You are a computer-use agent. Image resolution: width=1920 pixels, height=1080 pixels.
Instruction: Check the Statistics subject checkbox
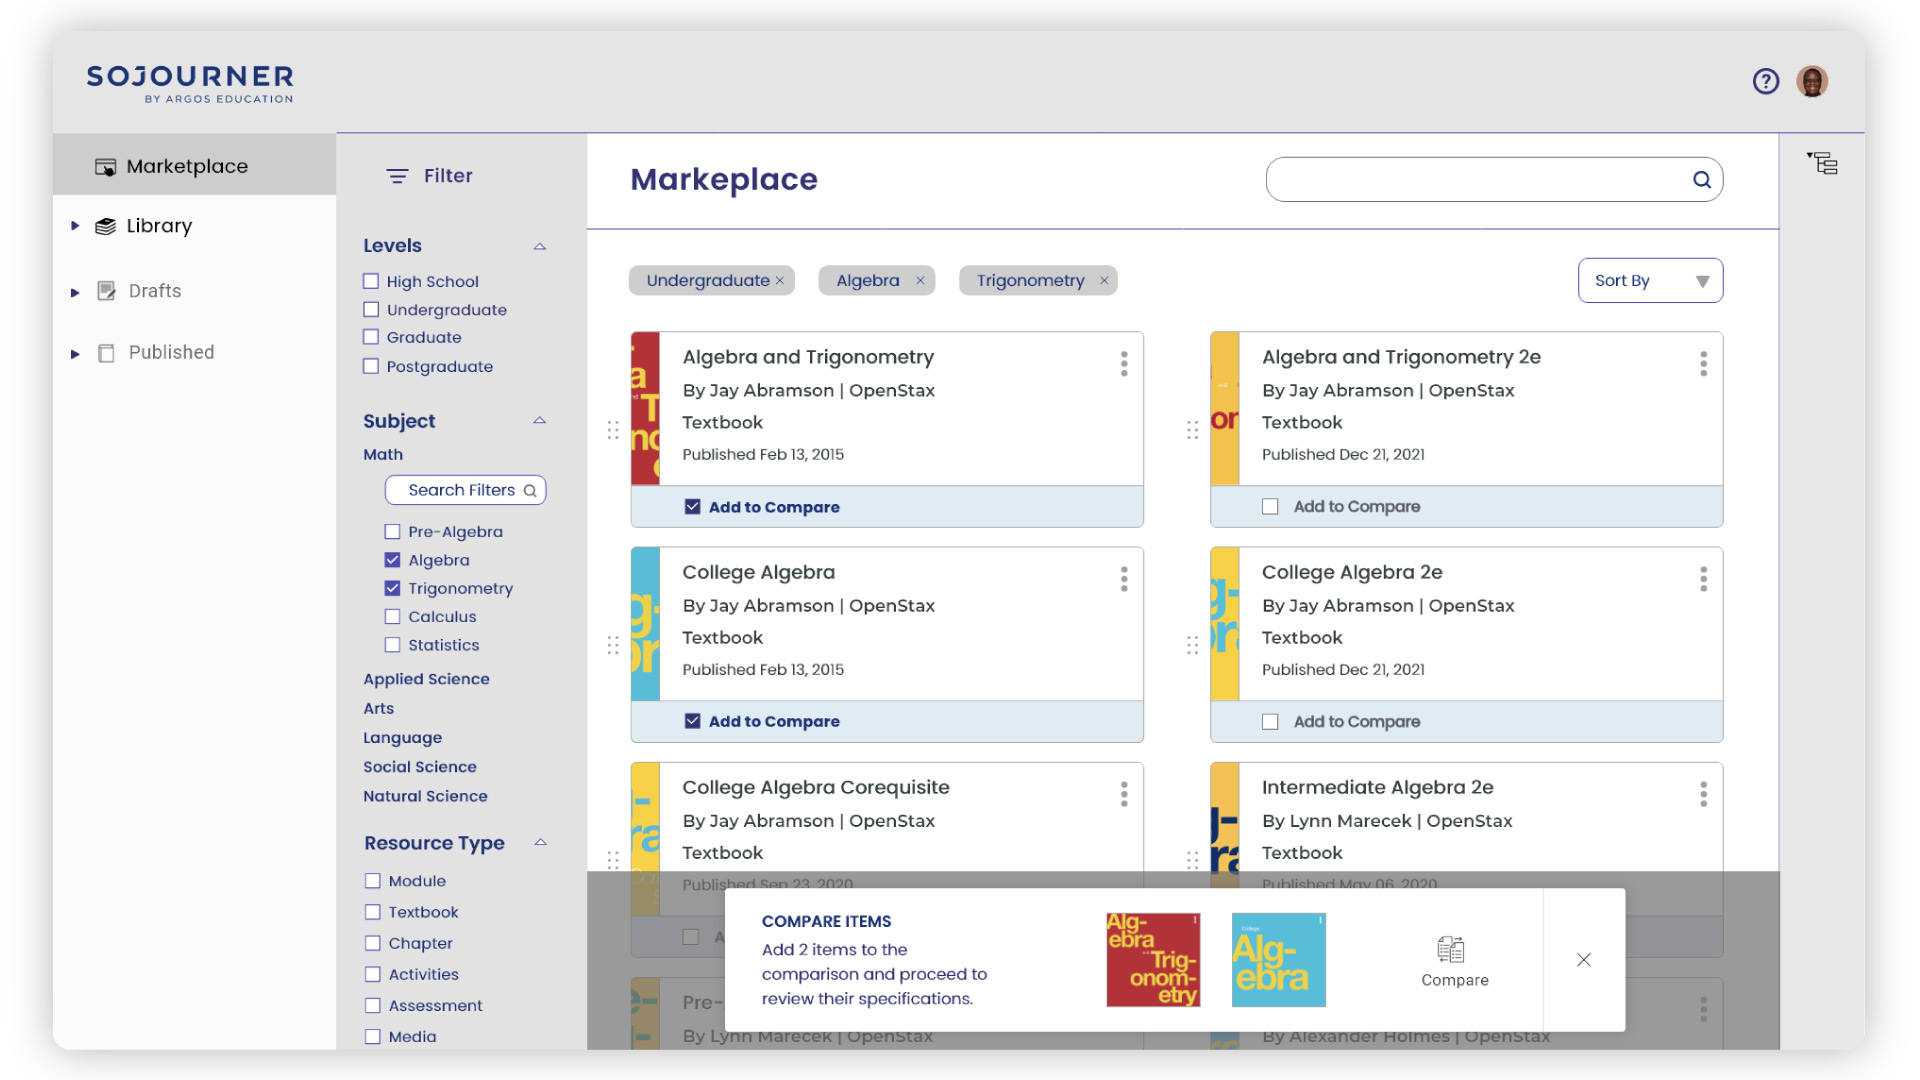click(392, 645)
